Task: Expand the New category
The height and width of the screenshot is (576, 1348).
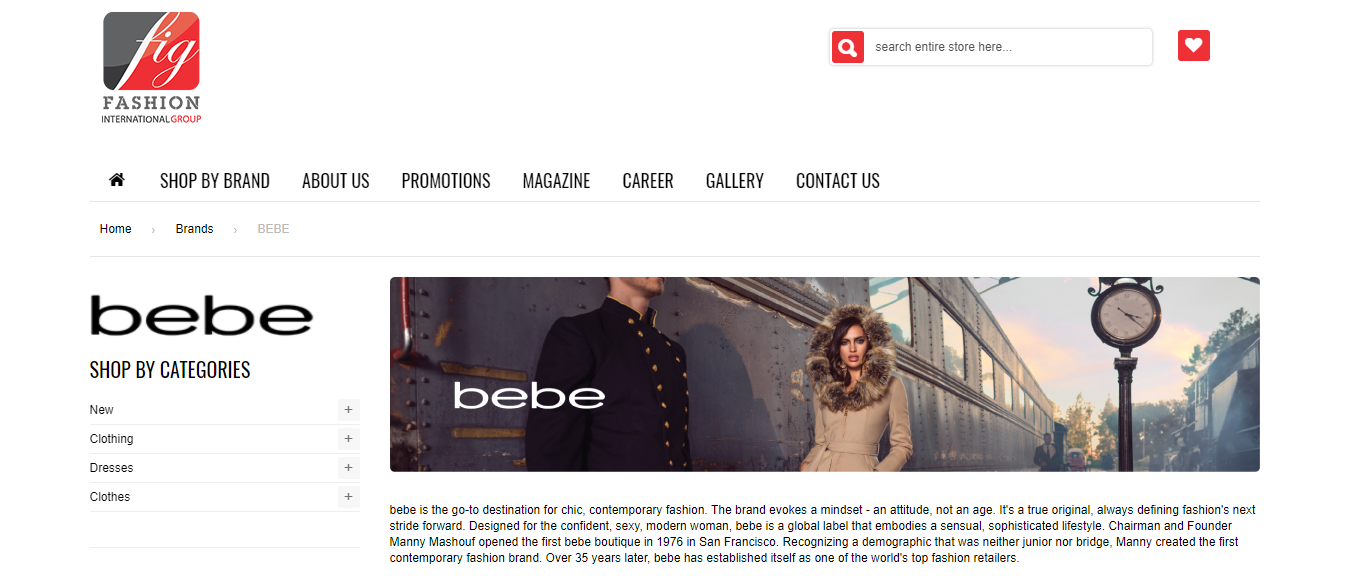Action: (x=348, y=410)
